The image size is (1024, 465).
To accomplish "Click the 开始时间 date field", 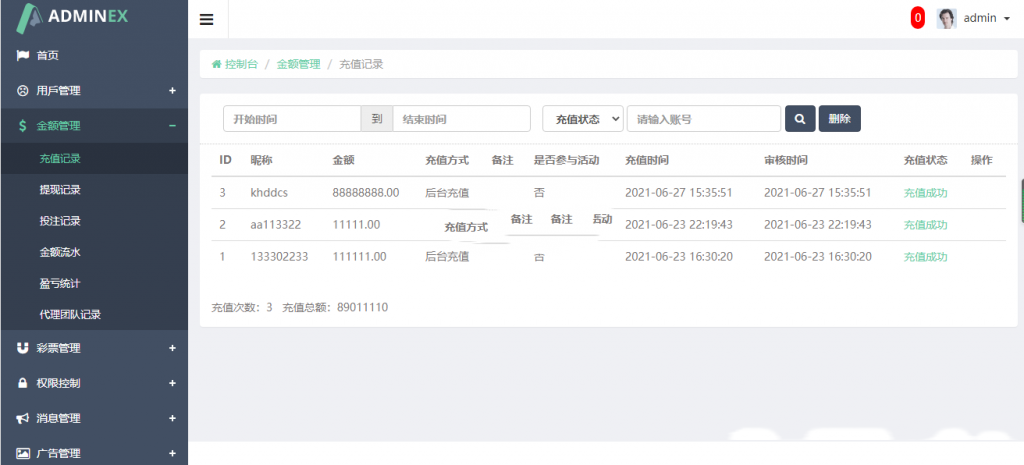I will [291, 119].
